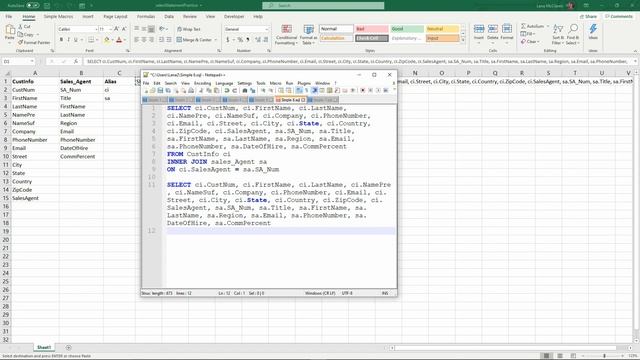Apply the red font color
This screenshot has height=360, width=640.
tap(119, 40)
